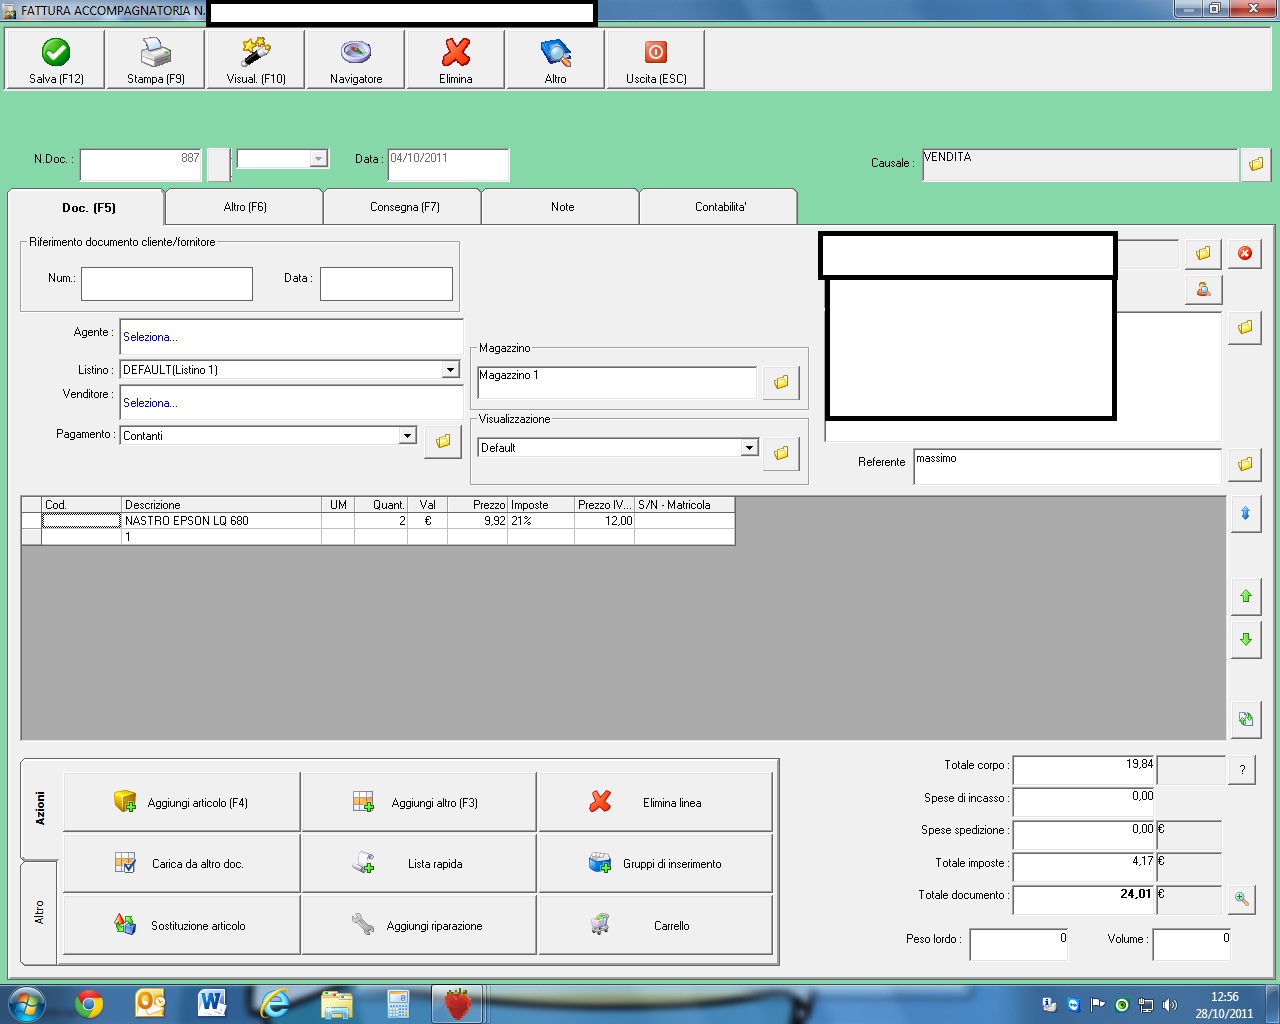
Task: Move row down with green down arrow
Action: (1245, 639)
